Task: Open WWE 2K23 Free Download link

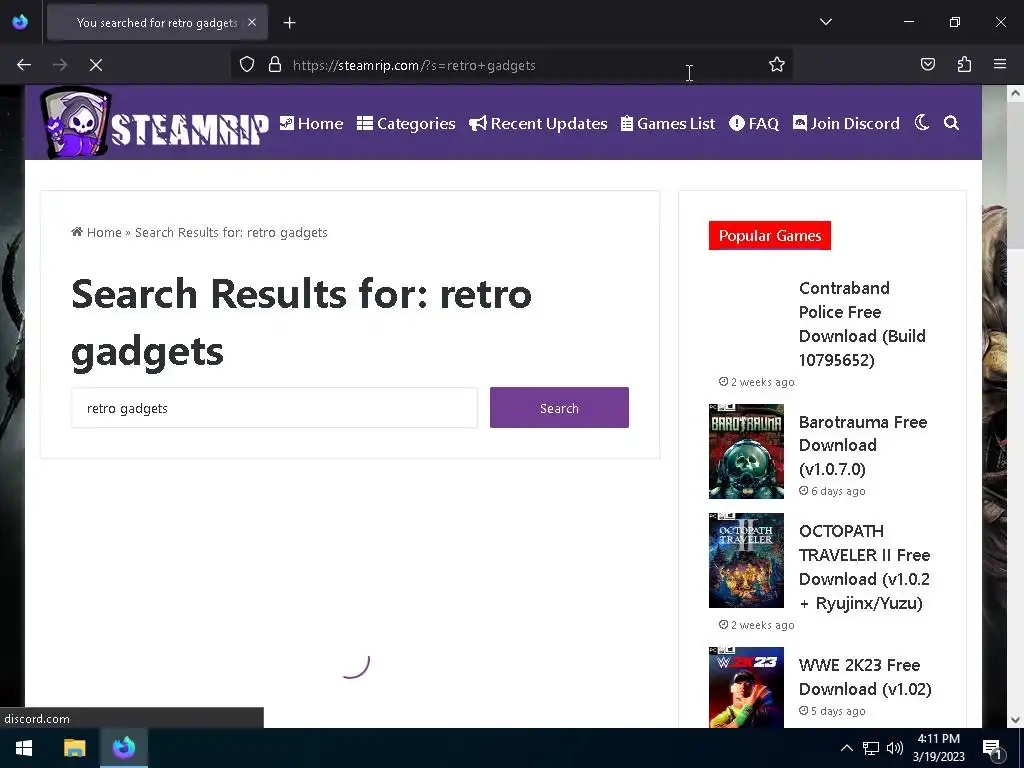Action: [x=865, y=677]
